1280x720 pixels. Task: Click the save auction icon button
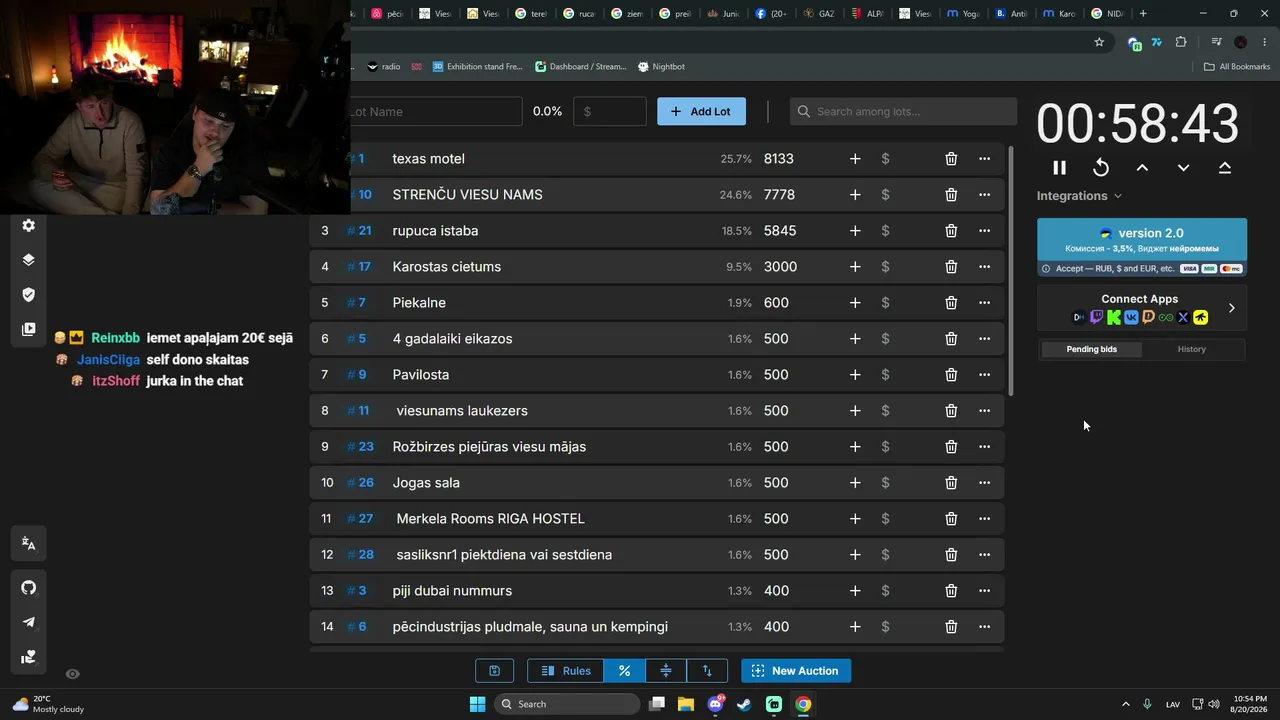pyautogui.click(x=494, y=671)
